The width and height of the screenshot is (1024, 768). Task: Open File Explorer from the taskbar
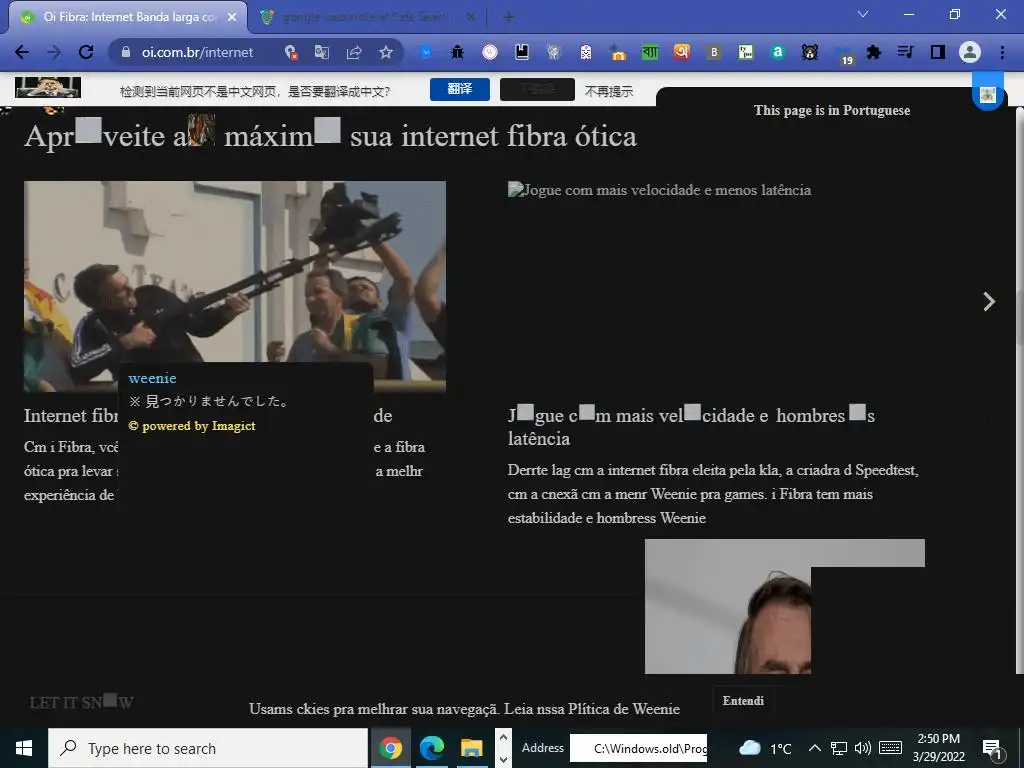click(x=472, y=748)
